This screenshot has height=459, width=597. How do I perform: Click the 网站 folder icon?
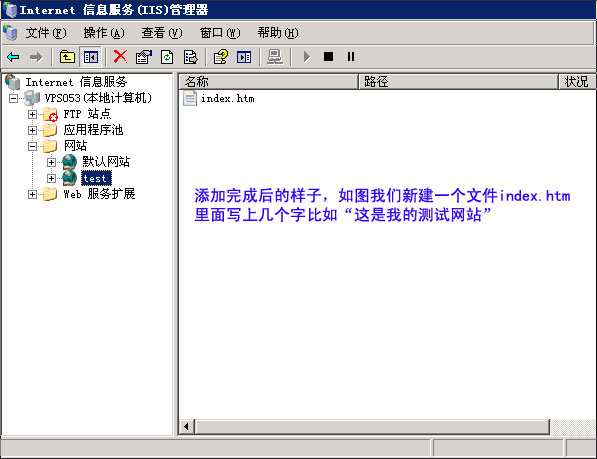point(50,146)
